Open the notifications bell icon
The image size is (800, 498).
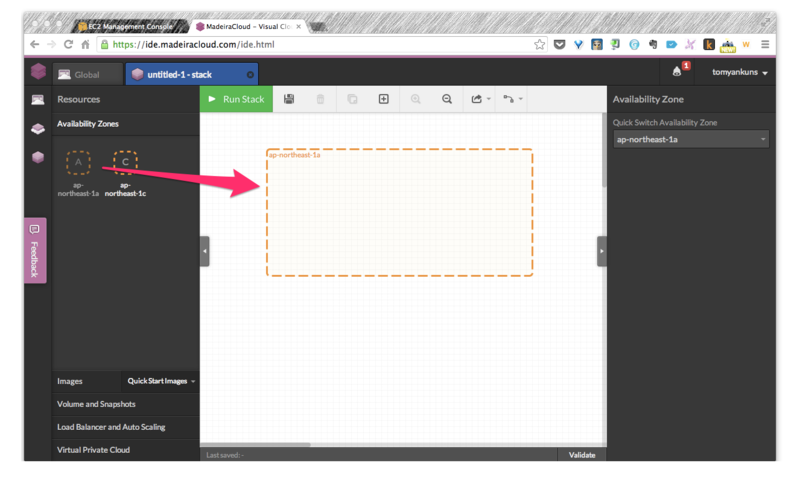coord(677,71)
